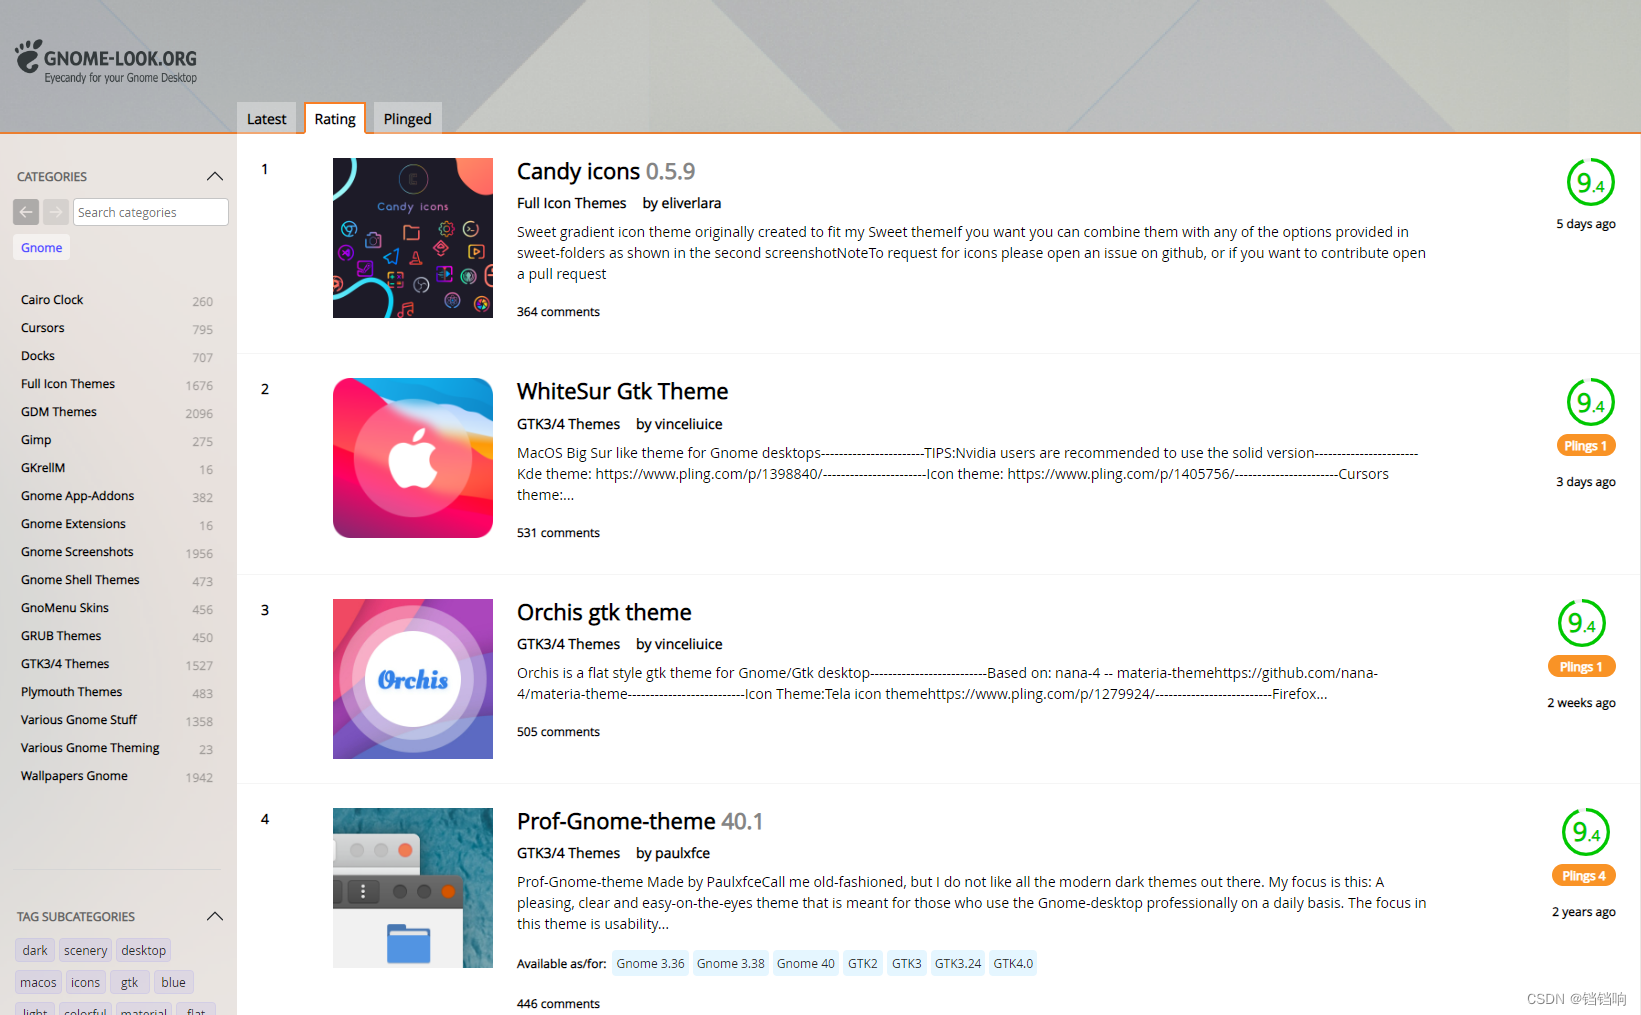Open Prof-Gnome-theme 40.1 title
Viewport: 1641px width, 1015px height.
pyautogui.click(x=640, y=821)
